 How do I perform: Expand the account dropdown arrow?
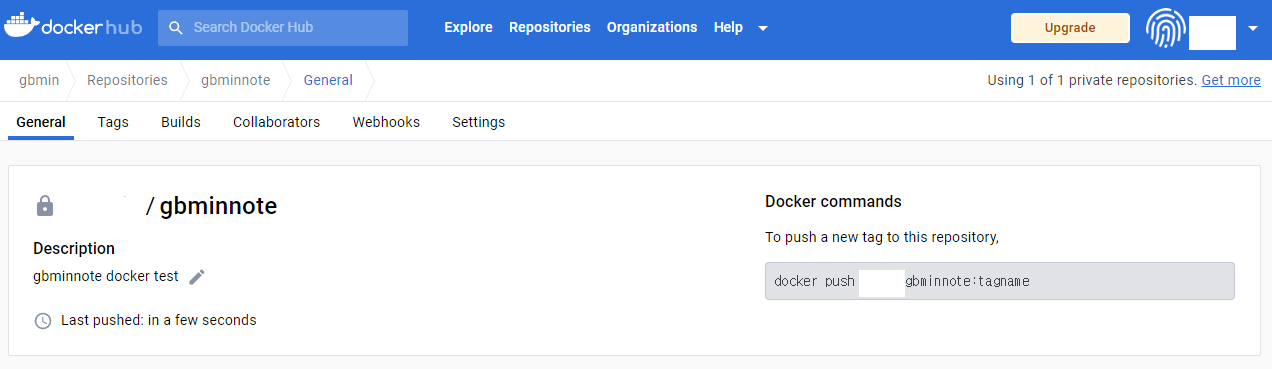coord(1253,28)
